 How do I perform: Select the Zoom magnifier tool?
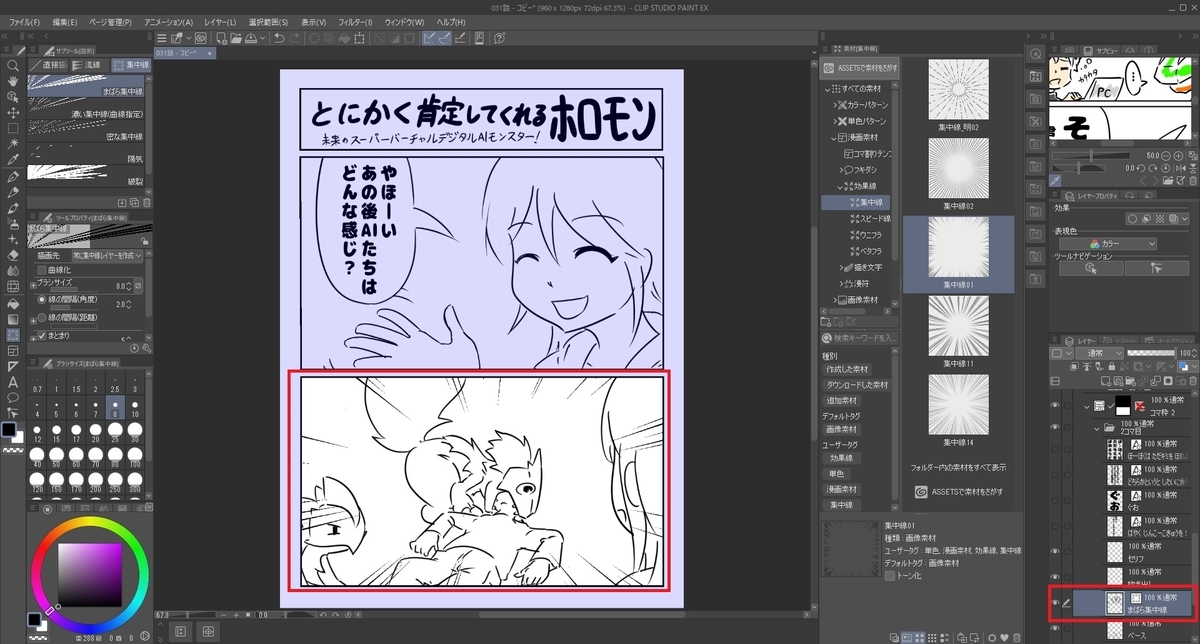click(x=13, y=65)
